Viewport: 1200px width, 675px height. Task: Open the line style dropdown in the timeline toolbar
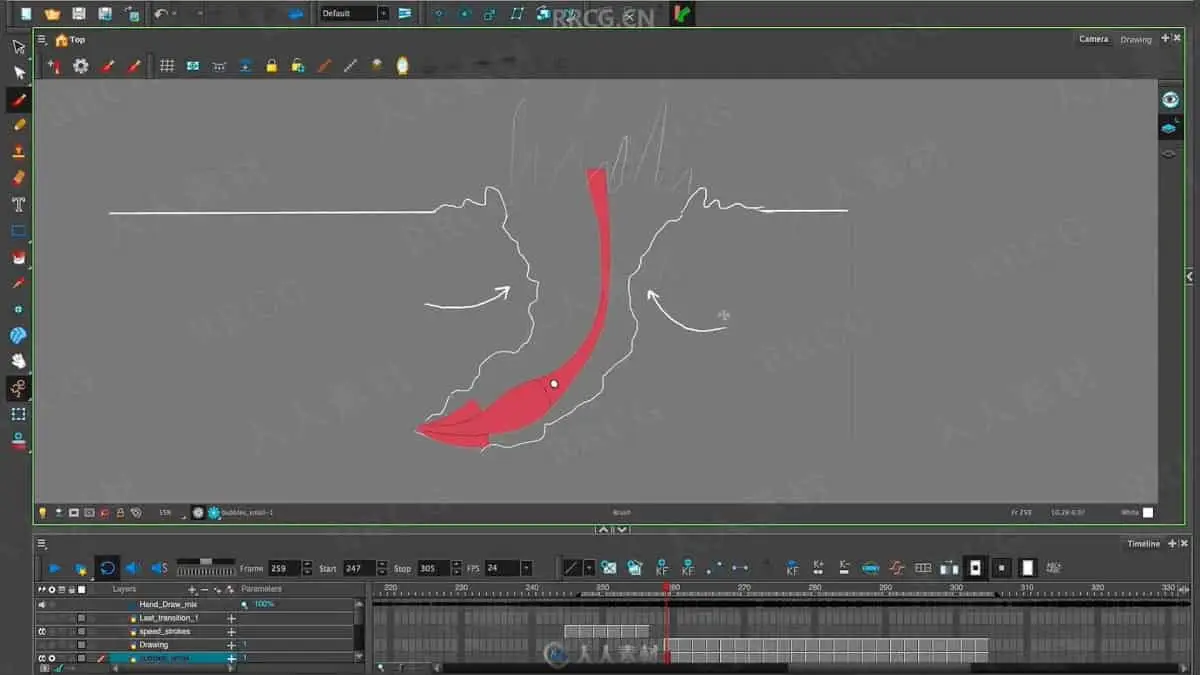(x=589, y=568)
